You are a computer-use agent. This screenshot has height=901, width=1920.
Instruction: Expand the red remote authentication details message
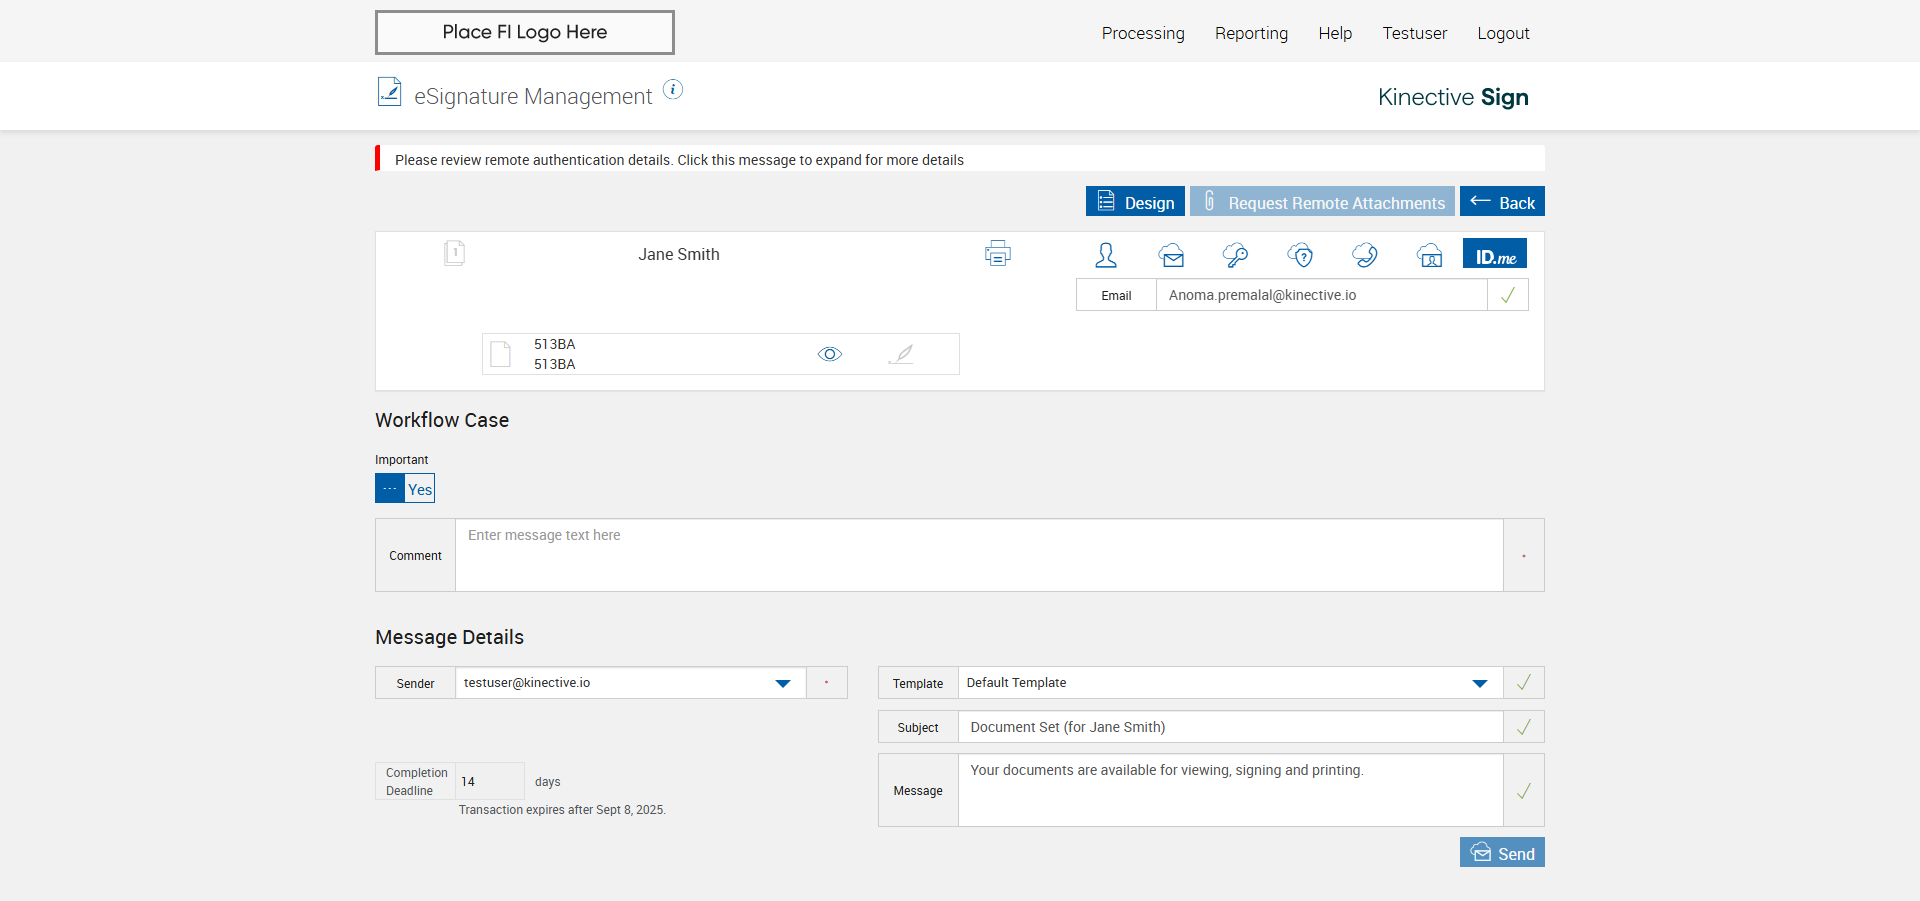(679, 160)
